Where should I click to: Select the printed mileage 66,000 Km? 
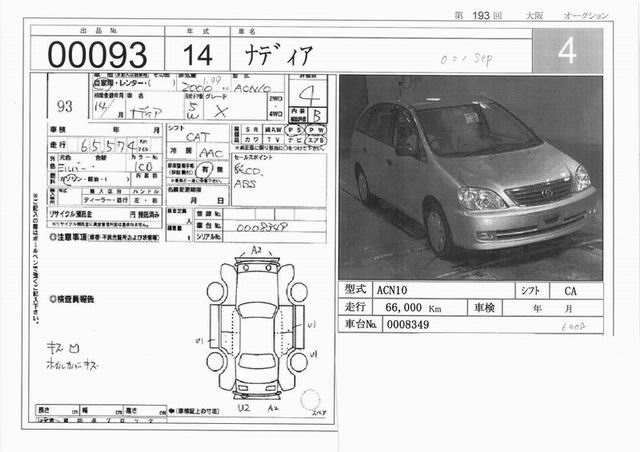(x=413, y=307)
